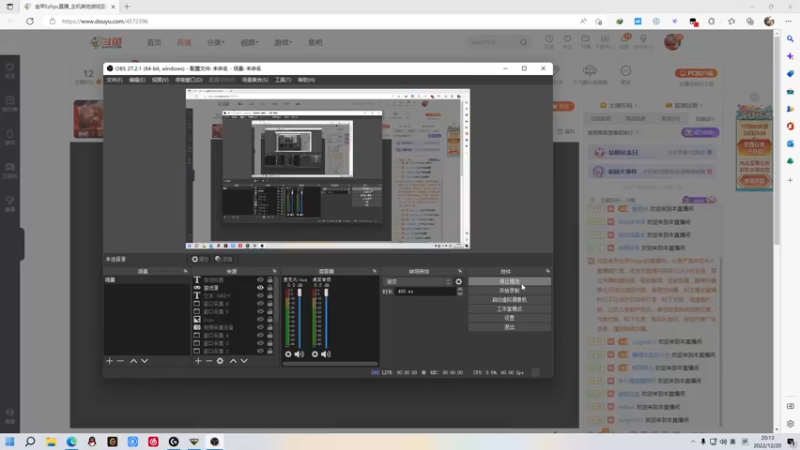The width and height of the screenshot is (800, 450).
Task: Open Windows taskbar search
Action: click(x=30, y=441)
